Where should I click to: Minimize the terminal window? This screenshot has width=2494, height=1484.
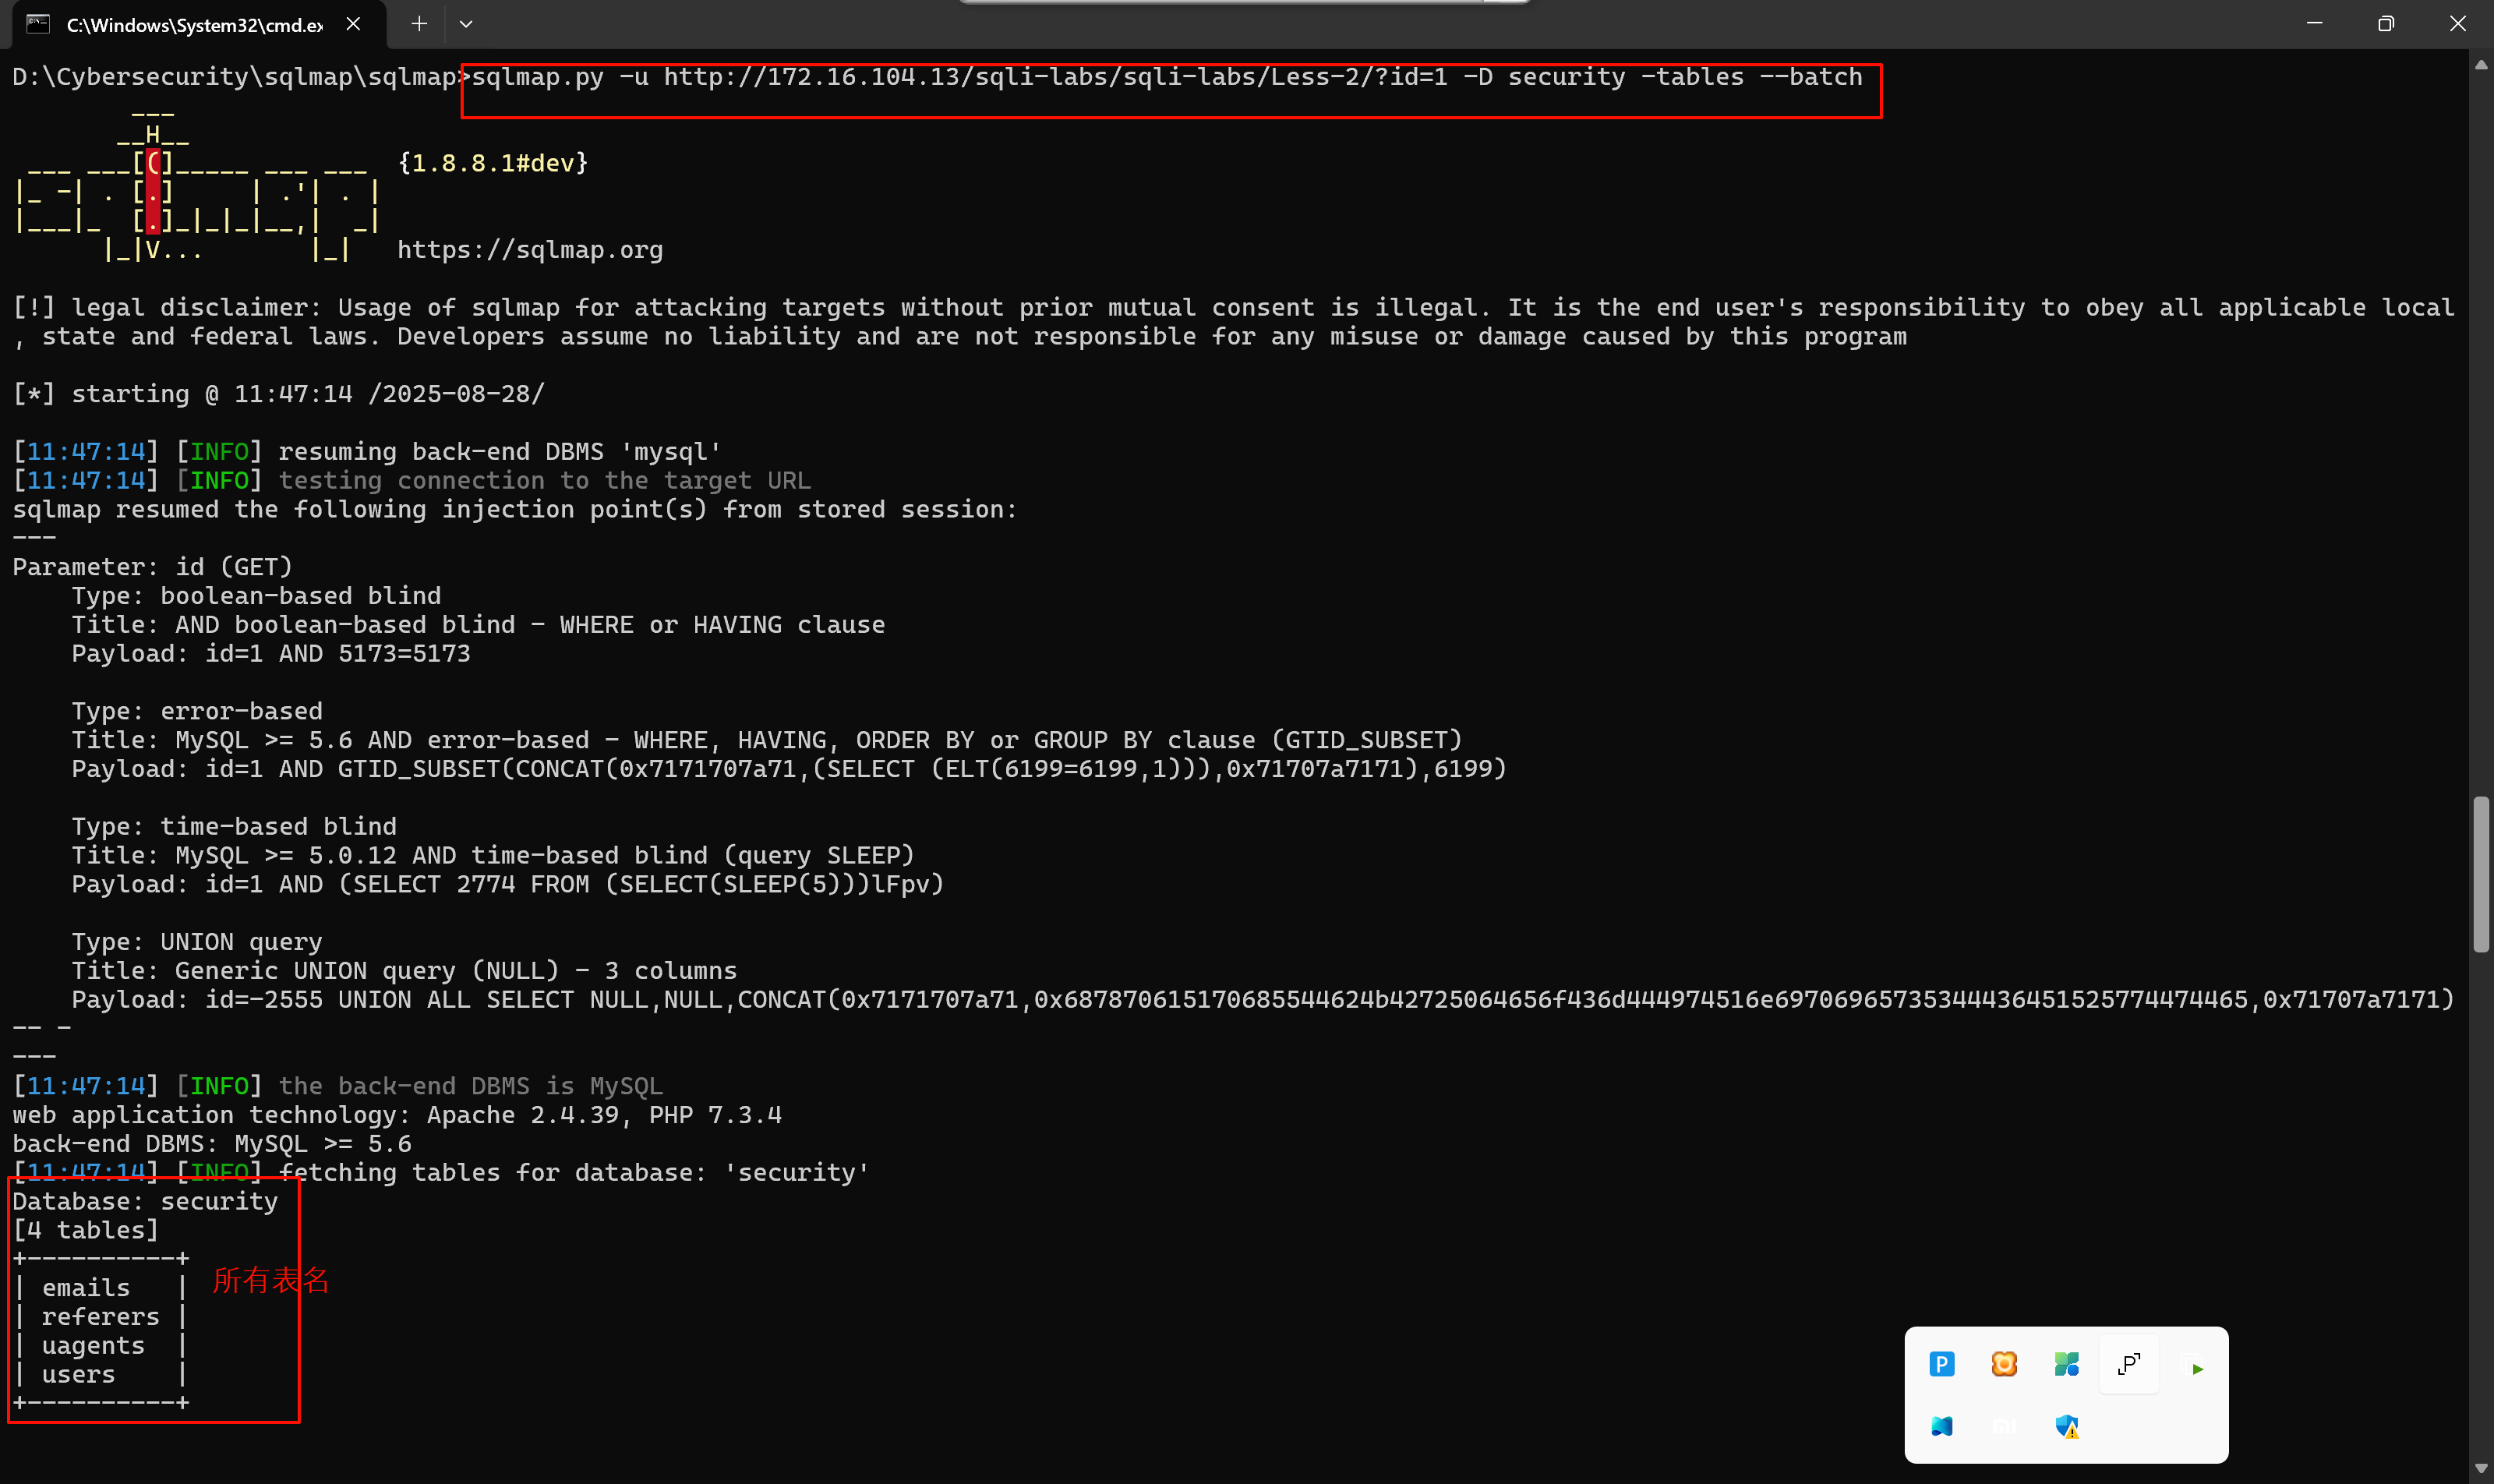[x=2316, y=23]
